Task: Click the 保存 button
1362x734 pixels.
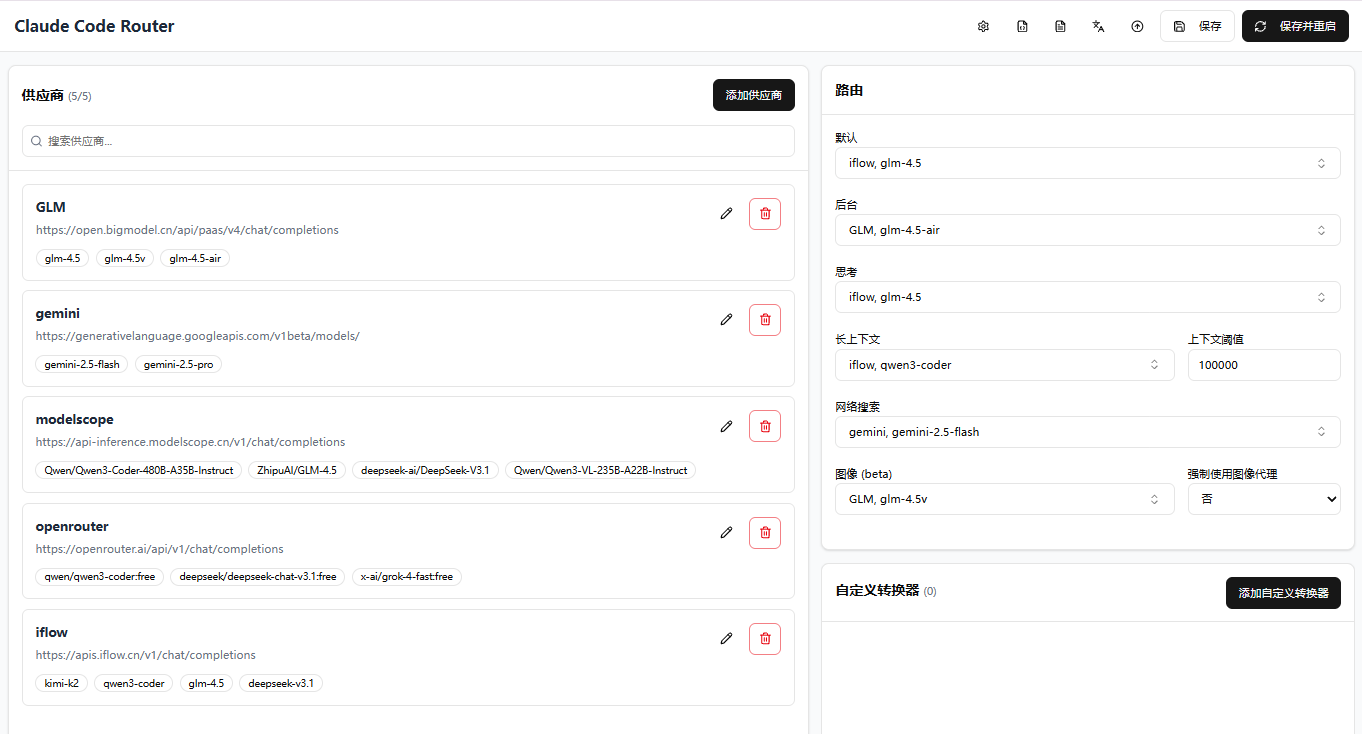Action: pos(1197,26)
